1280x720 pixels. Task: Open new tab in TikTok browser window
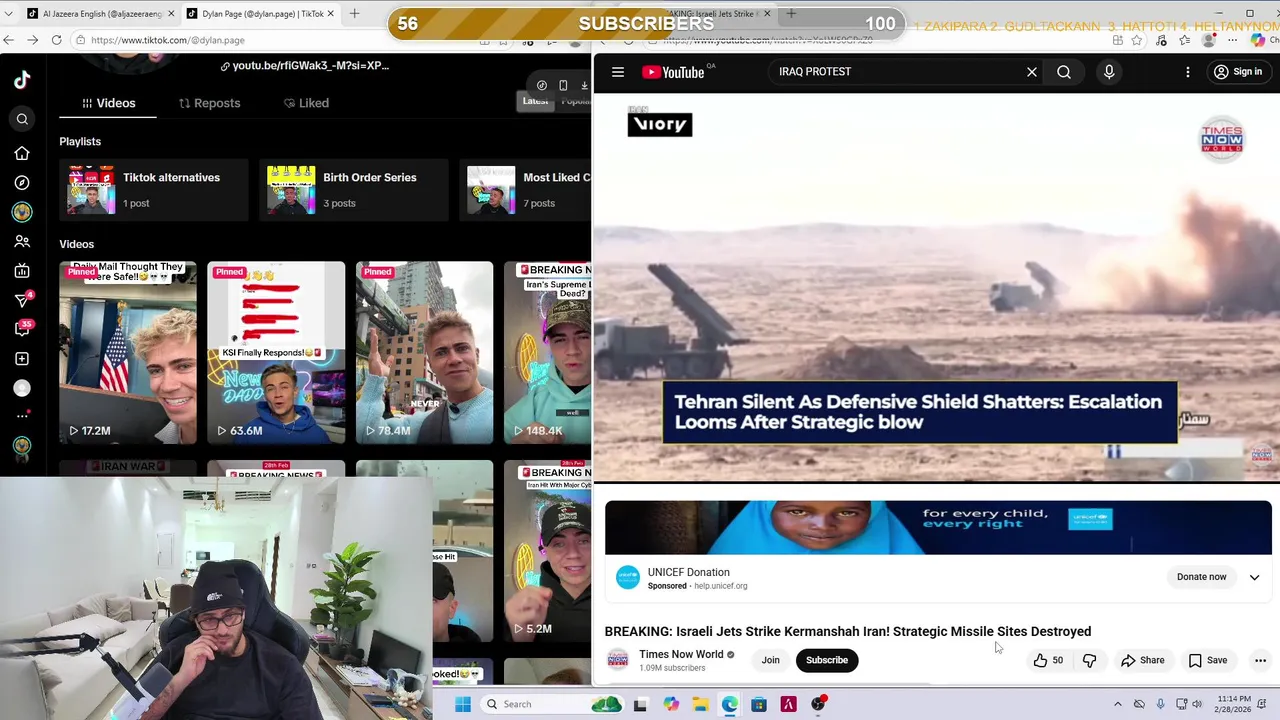(x=354, y=14)
